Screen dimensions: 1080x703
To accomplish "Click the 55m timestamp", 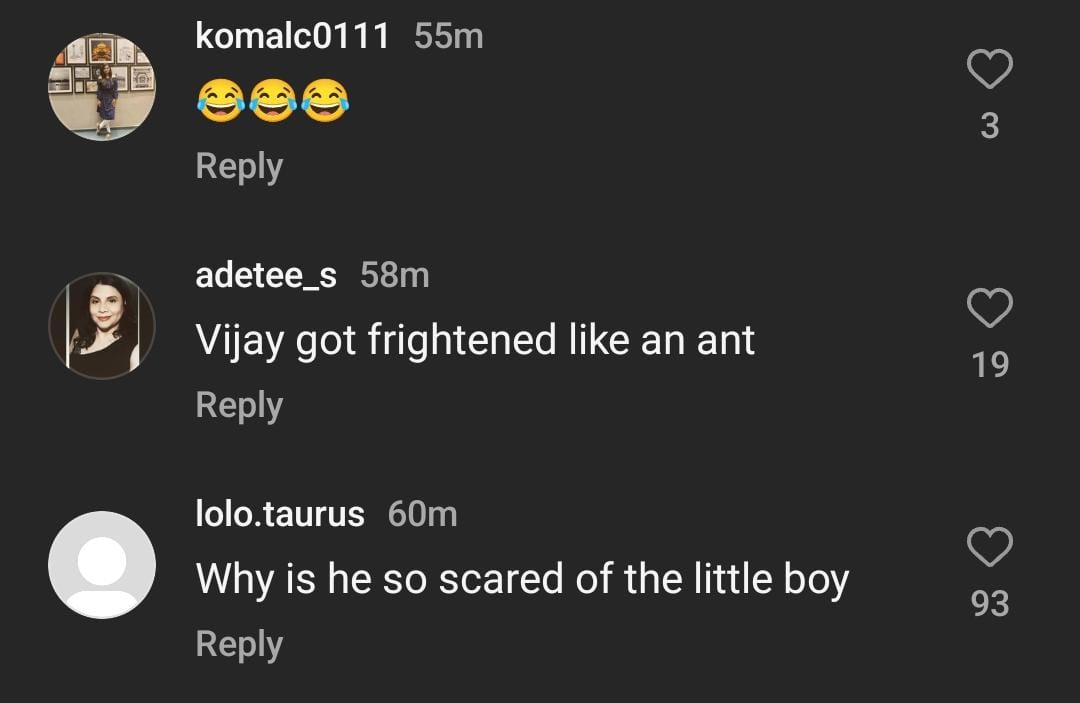I will pyautogui.click(x=448, y=37).
